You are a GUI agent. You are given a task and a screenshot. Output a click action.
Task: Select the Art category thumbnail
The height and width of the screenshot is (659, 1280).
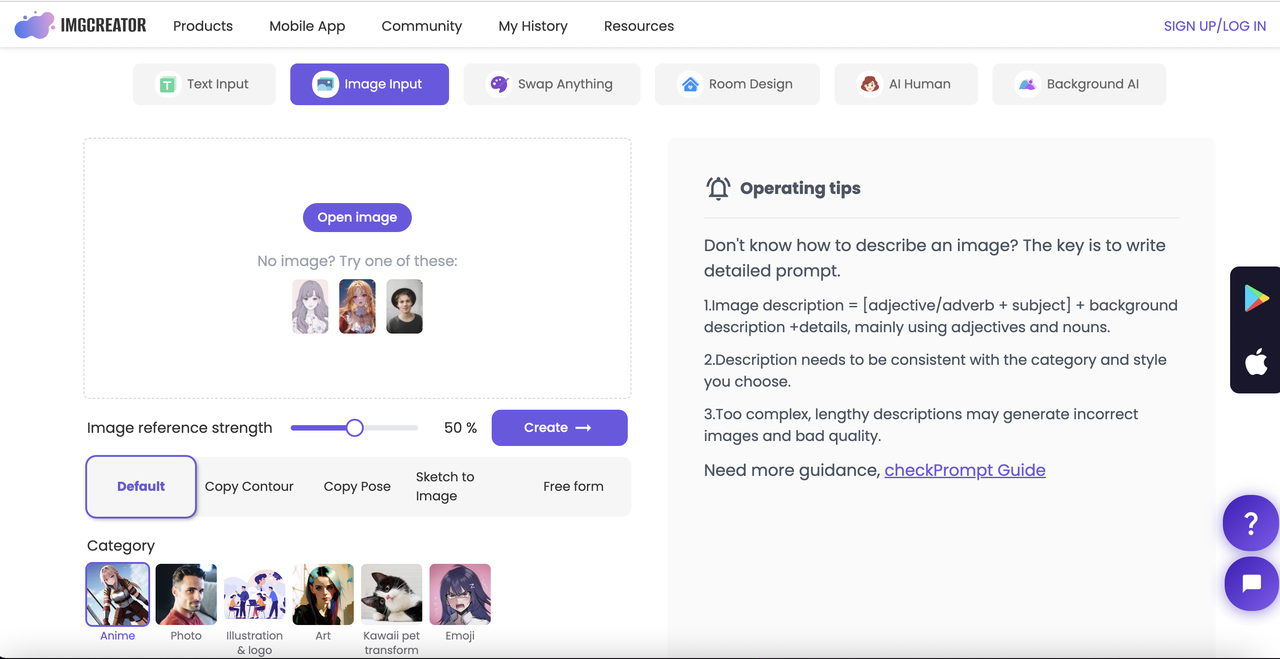[x=323, y=594]
